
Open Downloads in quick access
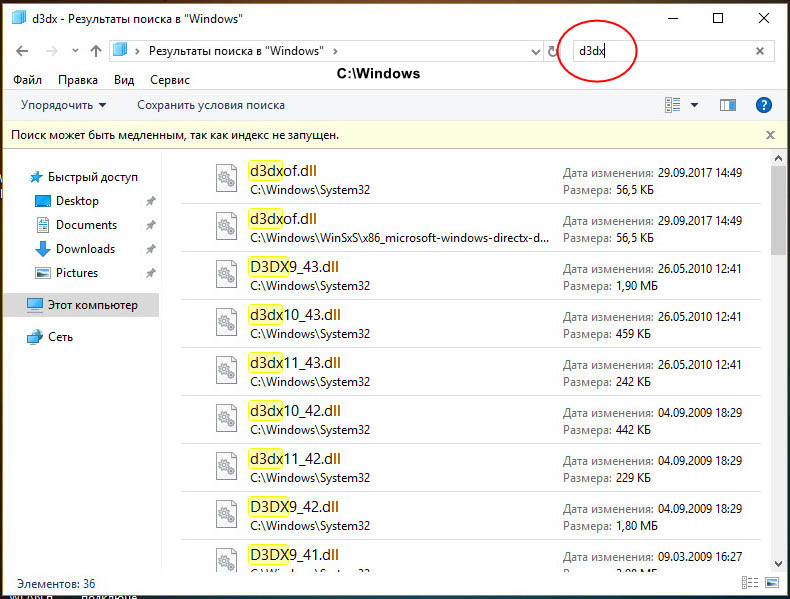85,248
